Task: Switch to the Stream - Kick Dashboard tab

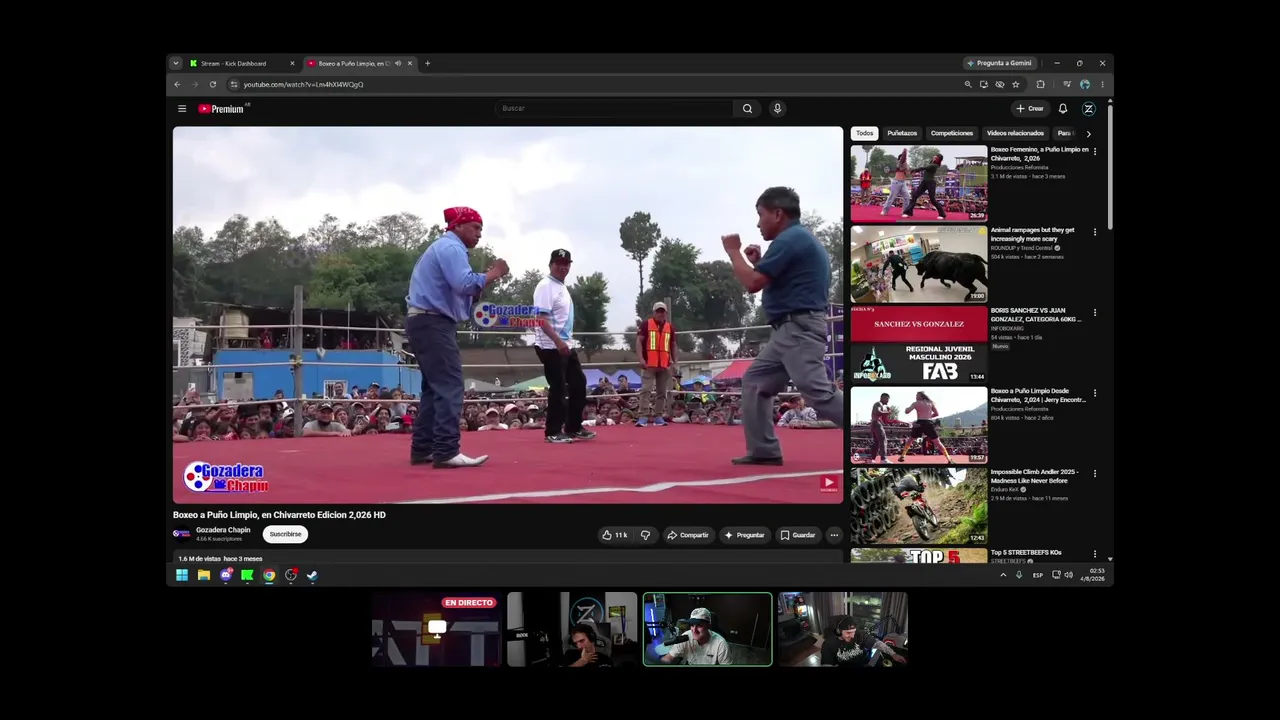Action: click(241, 63)
